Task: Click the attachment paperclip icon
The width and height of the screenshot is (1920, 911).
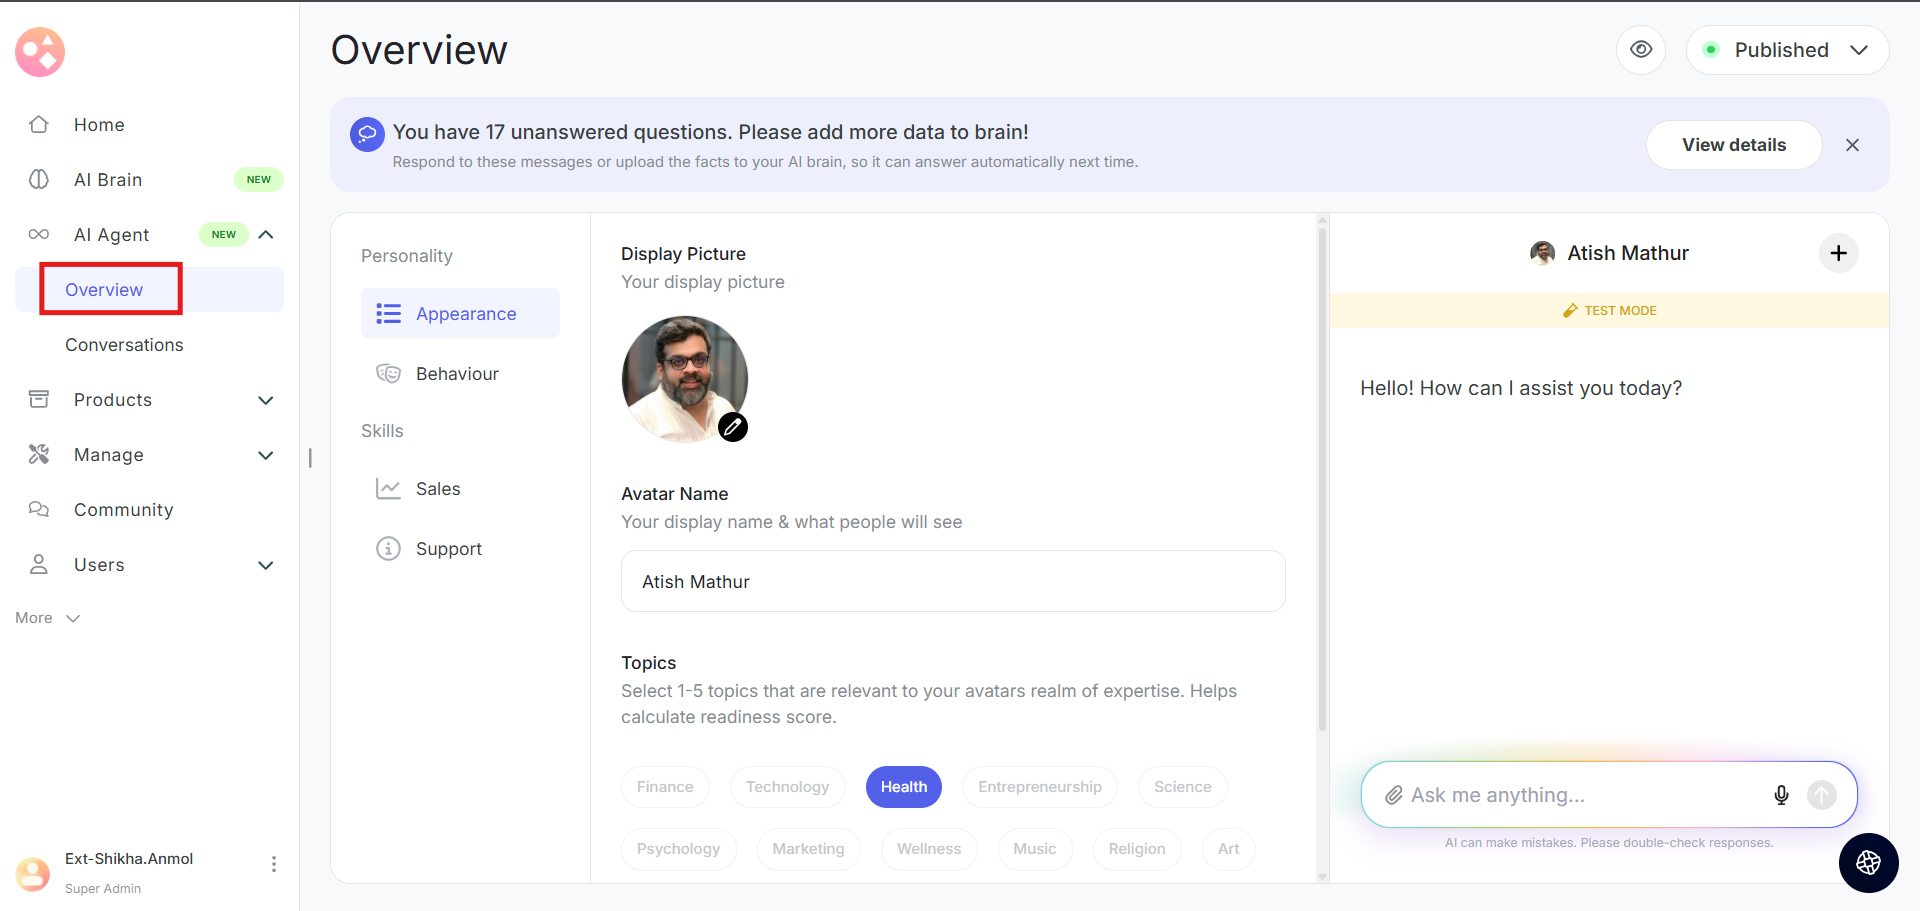Action: pos(1393,795)
